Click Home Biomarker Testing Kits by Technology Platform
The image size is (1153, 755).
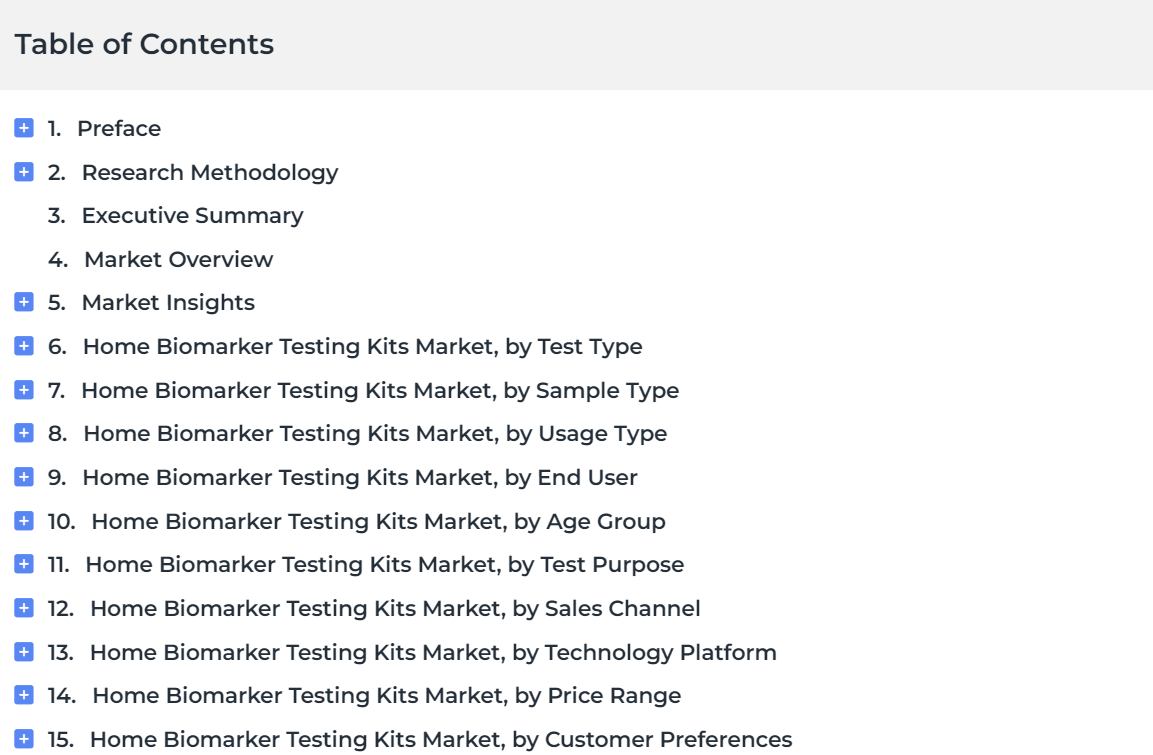click(x=433, y=653)
